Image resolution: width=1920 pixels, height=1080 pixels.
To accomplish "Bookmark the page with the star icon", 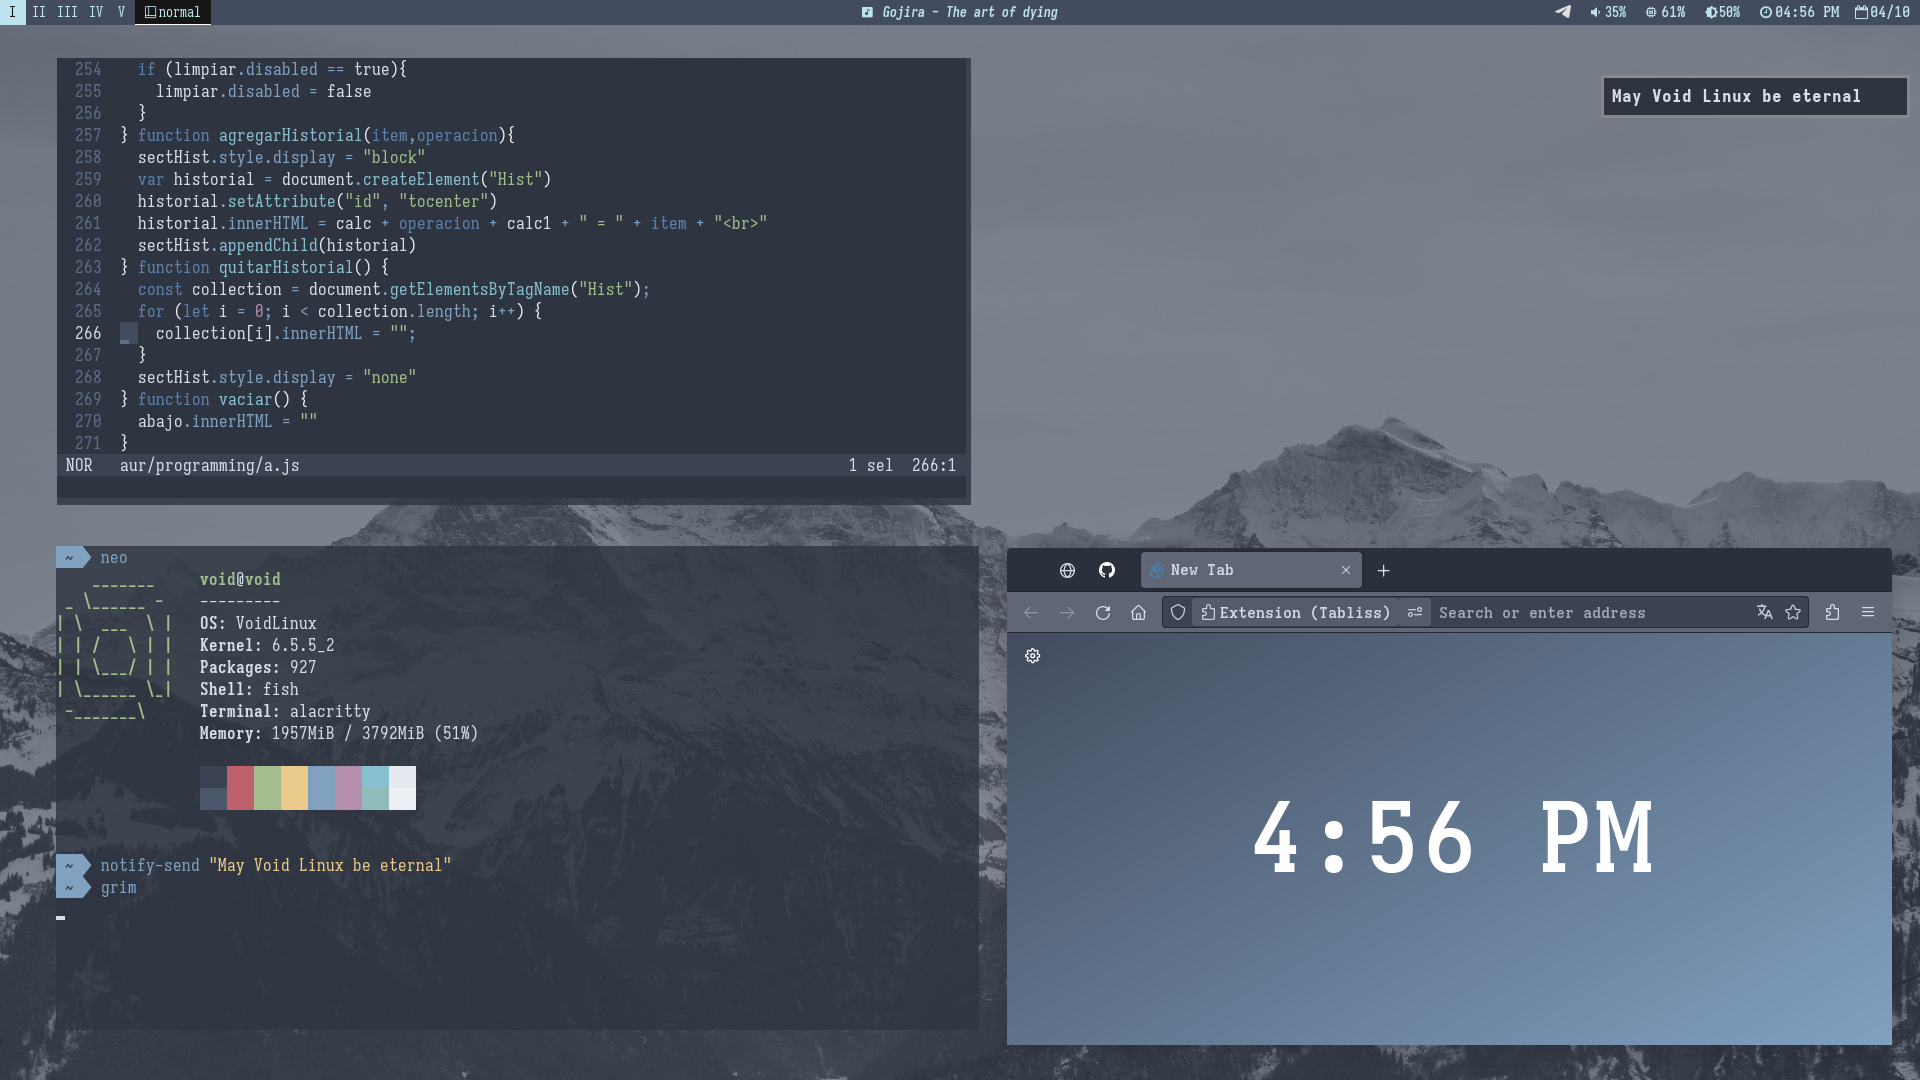I will [1793, 612].
